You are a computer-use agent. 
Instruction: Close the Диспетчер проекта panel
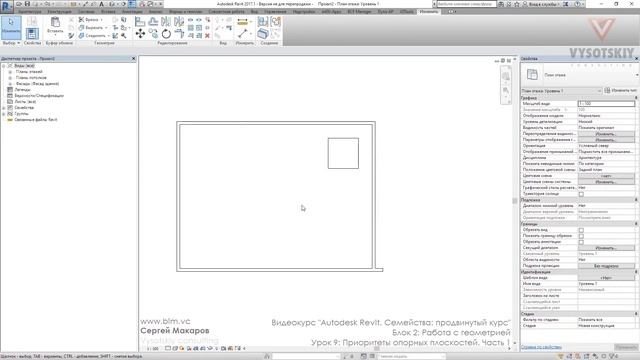(x=133, y=59)
